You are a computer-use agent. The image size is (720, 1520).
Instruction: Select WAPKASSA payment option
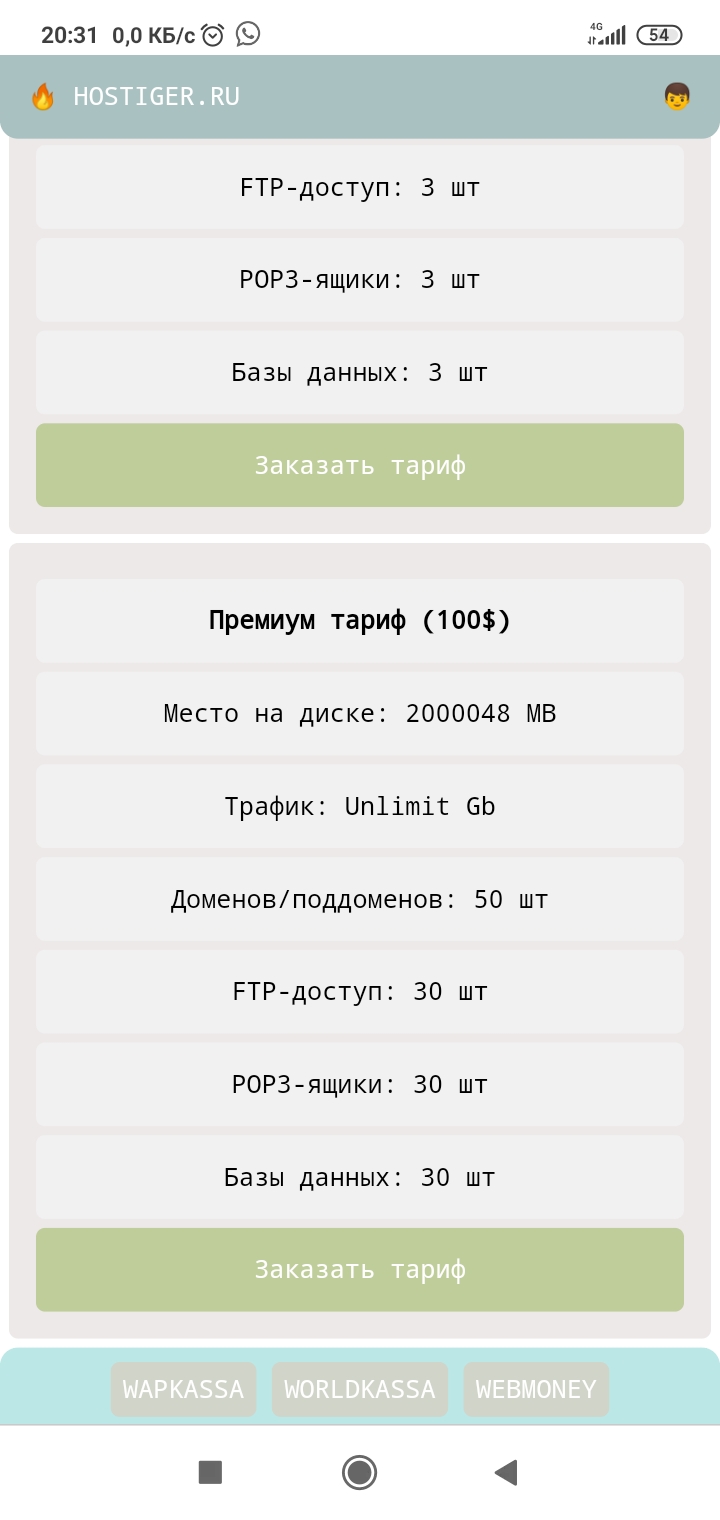(x=183, y=1389)
